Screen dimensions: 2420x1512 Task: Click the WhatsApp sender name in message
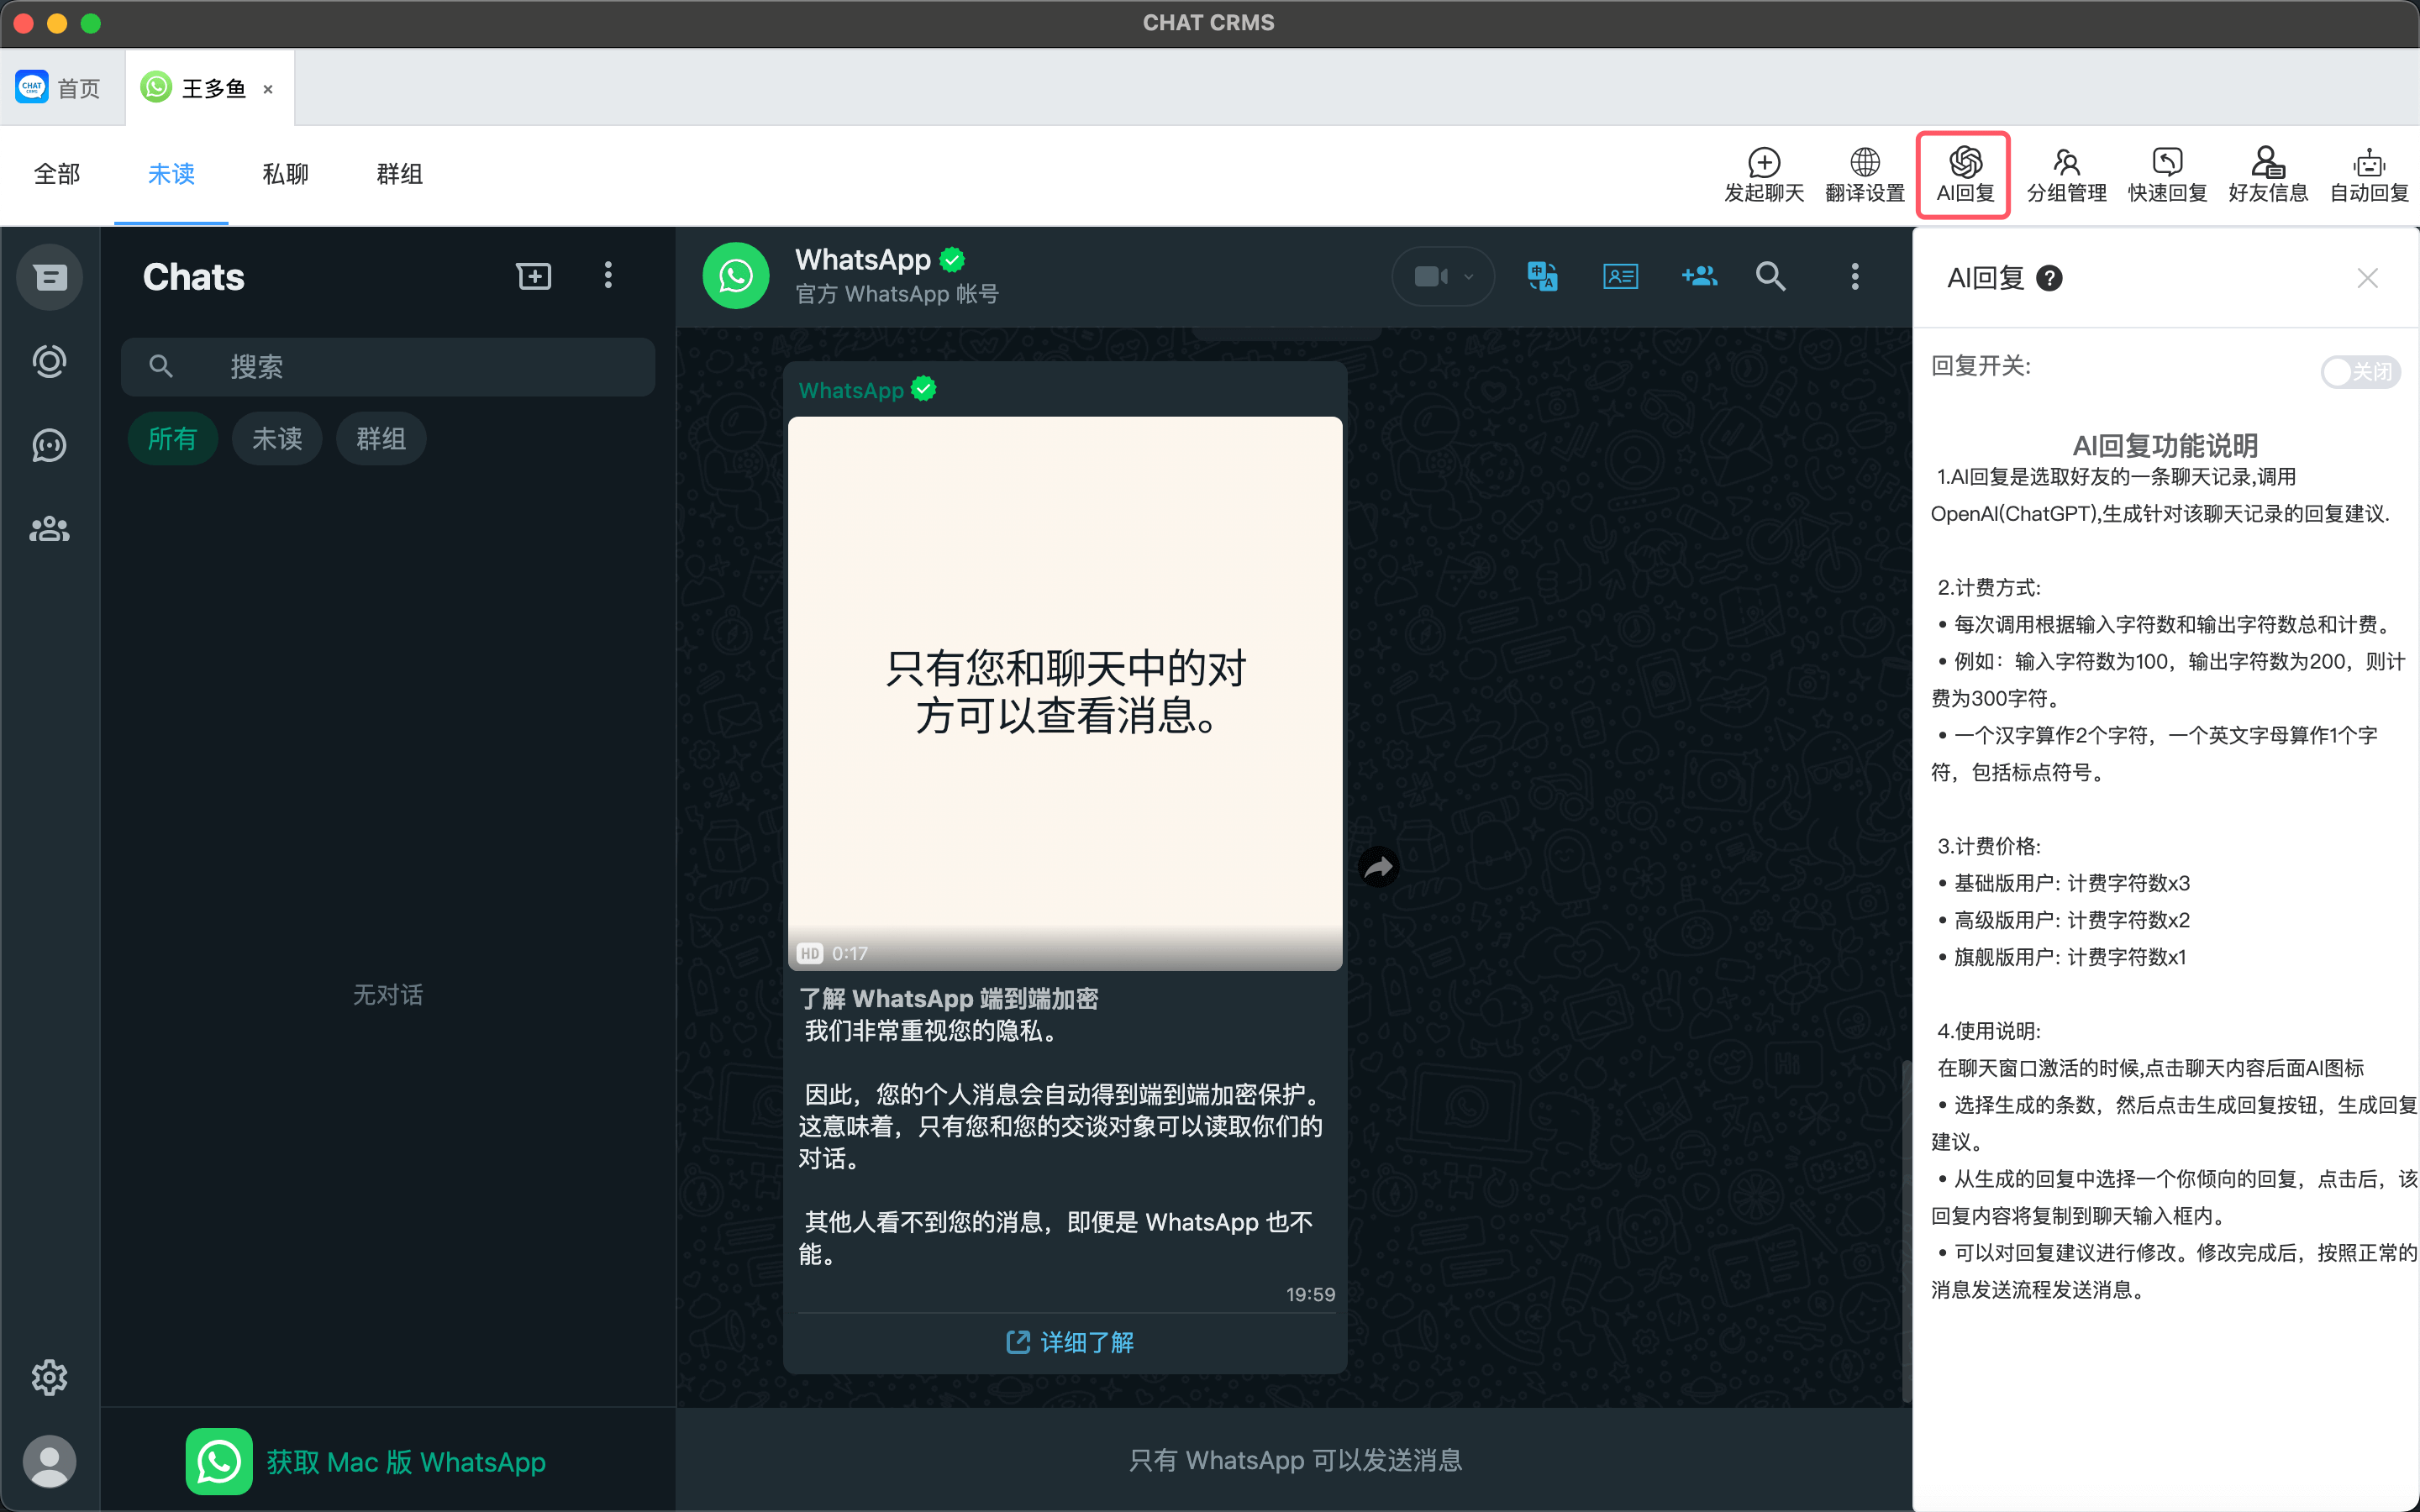pos(851,389)
